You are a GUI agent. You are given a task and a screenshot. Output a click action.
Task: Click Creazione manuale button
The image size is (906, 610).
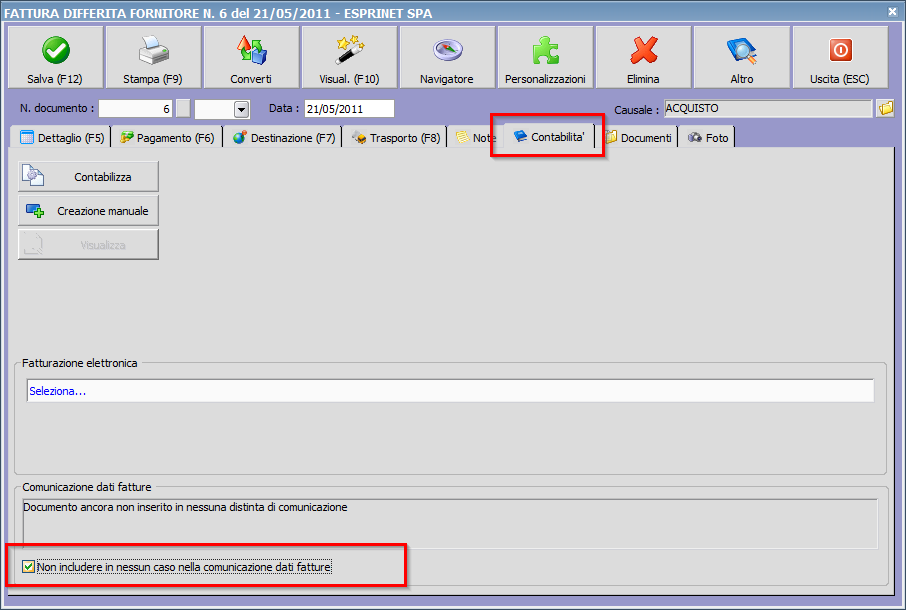(88, 211)
